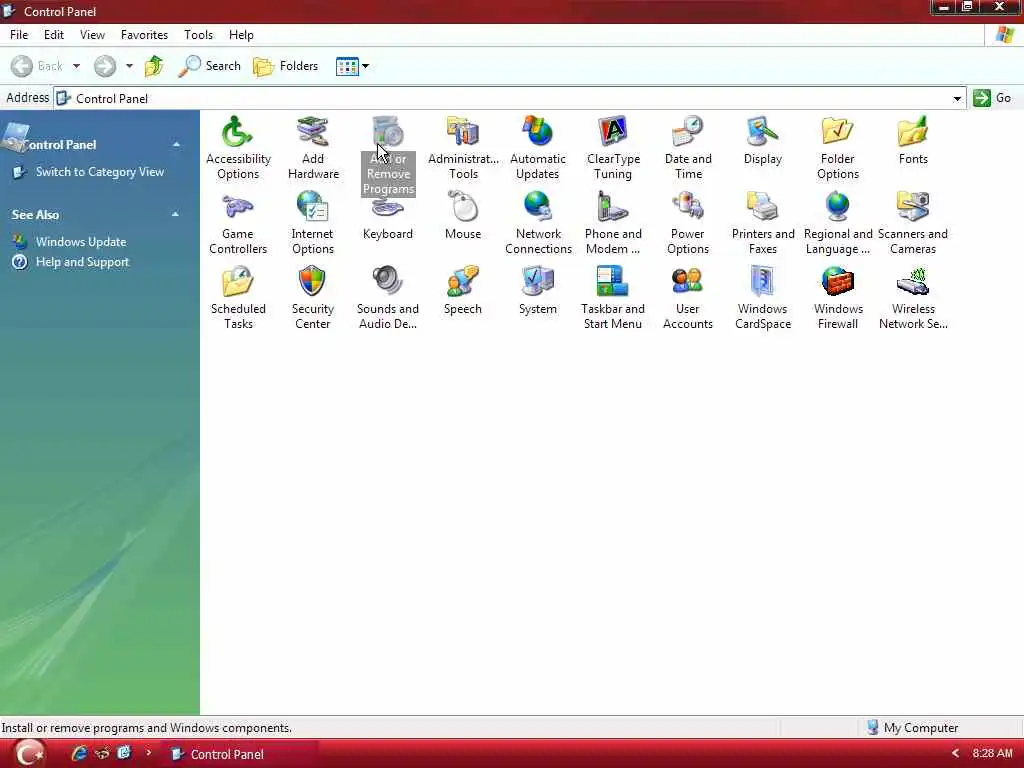This screenshot has width=1024, height=768.
Task: Open ClearType Tuning icon
Action: [613, 148]
